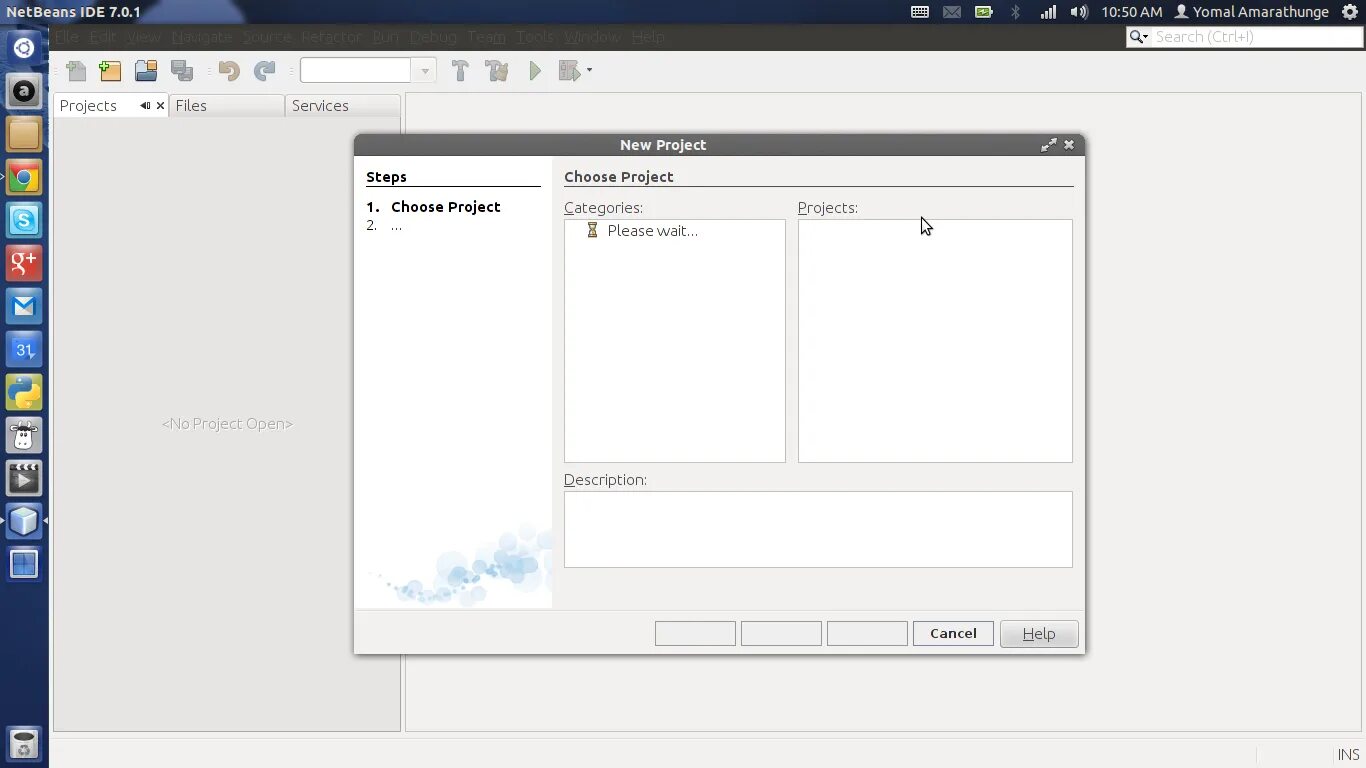Open the video clapperboard launcher icon
This screenshot has height=768, width=1366.
pos(24,478)
